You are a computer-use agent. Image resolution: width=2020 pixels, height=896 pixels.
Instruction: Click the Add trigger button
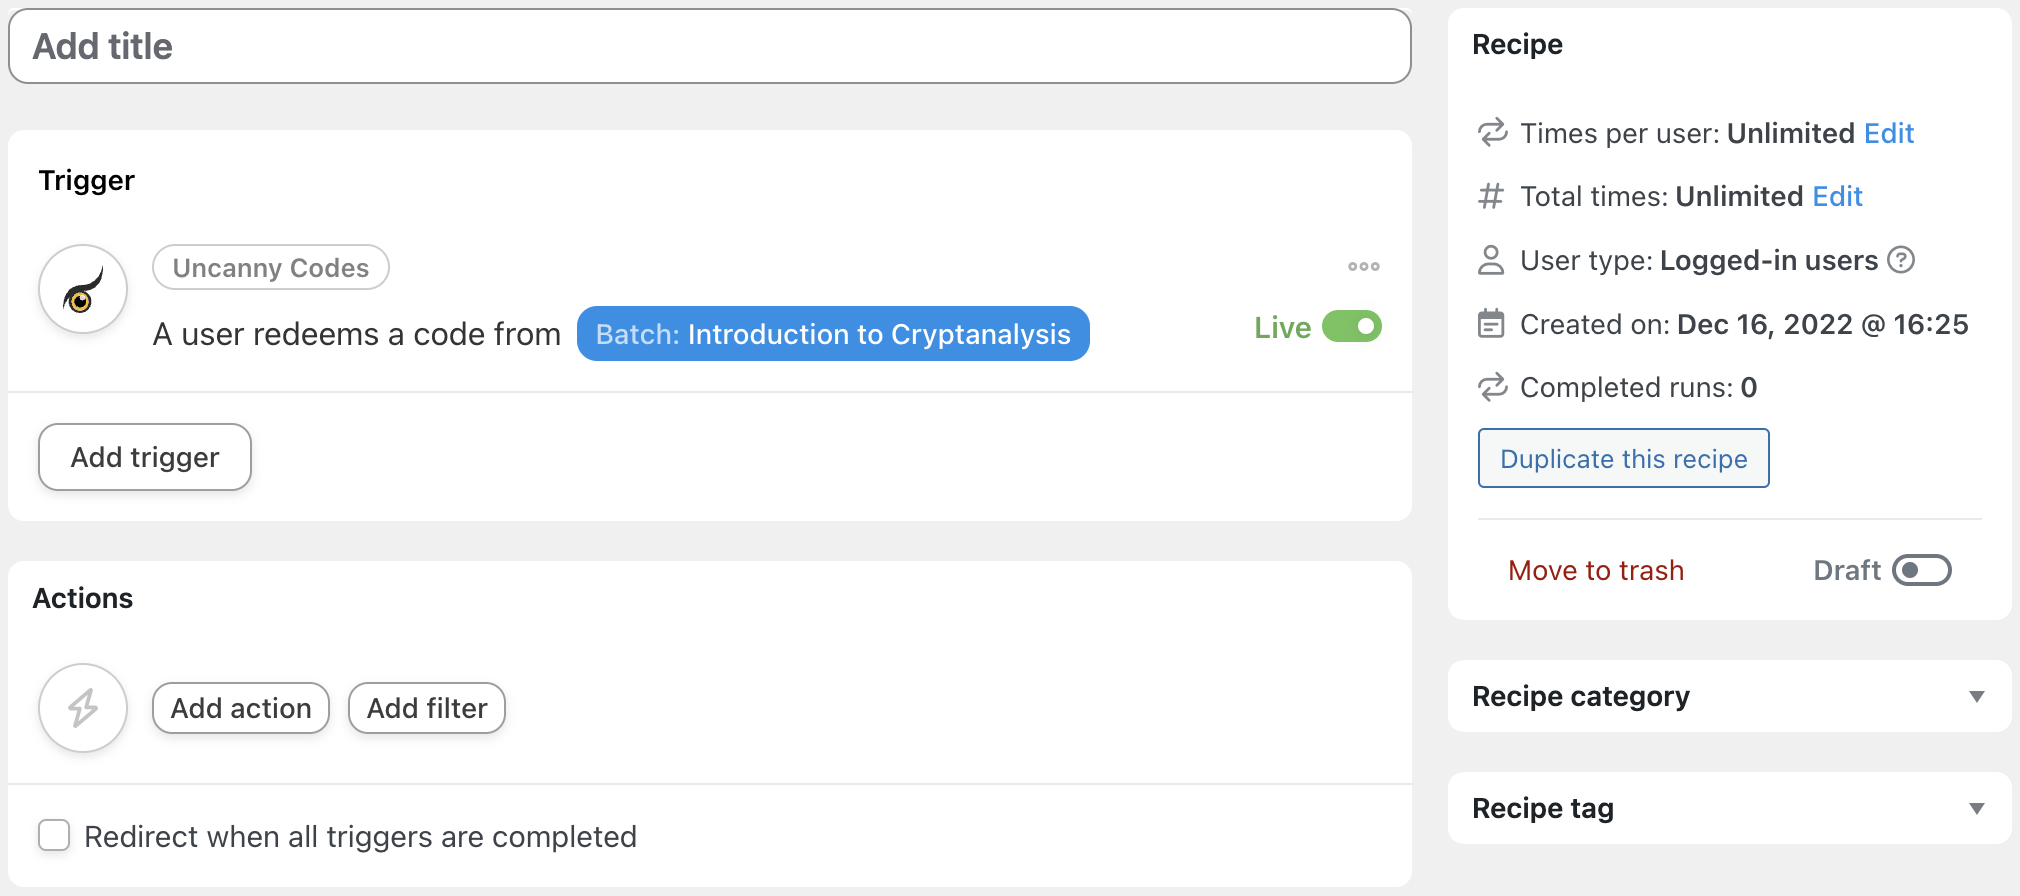pyautogui.click(x=145, y=457)
